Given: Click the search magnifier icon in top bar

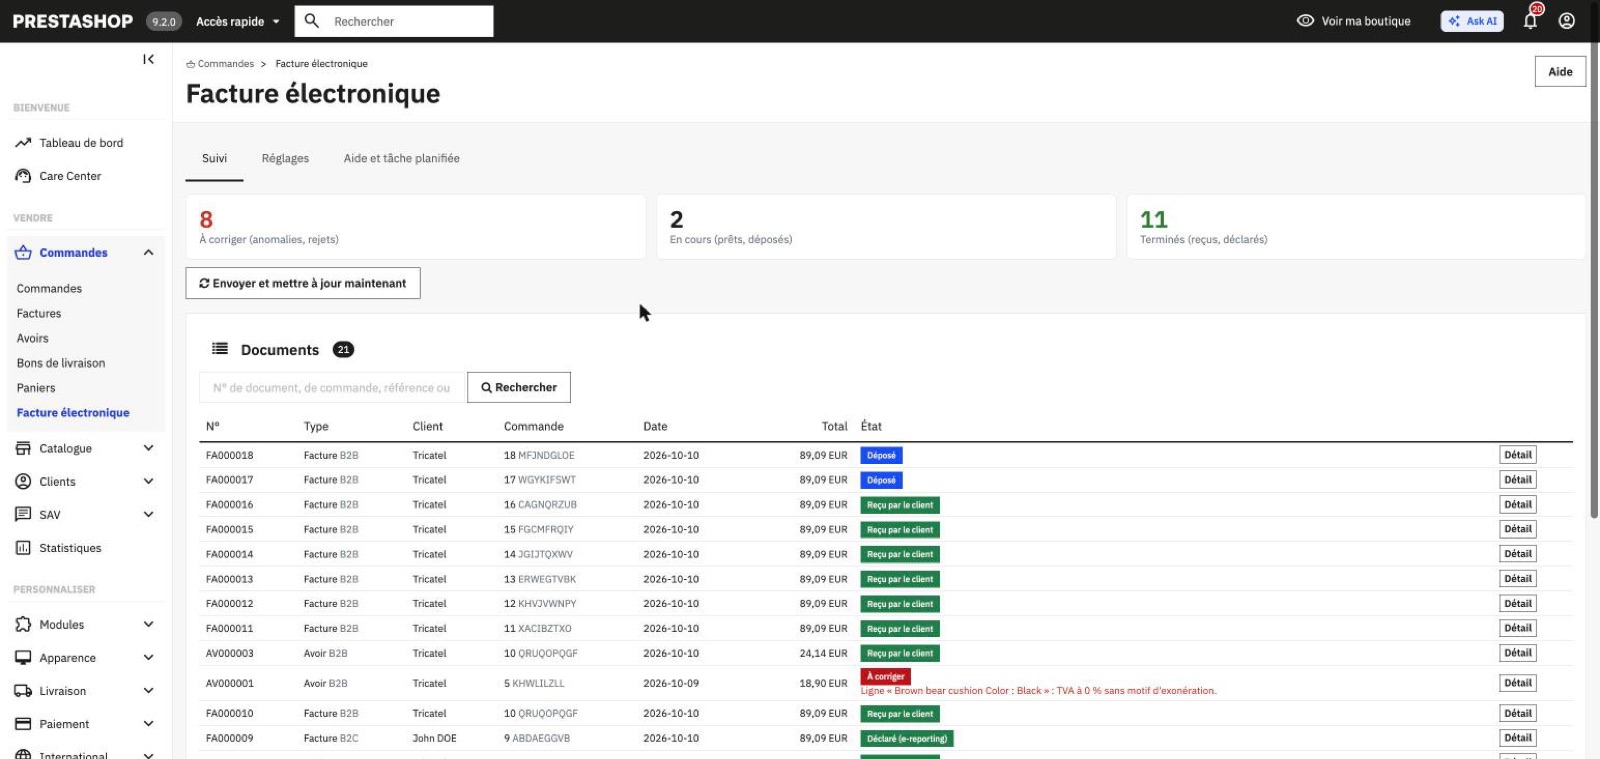Looking at the screenshot, I should coord(312,21).
